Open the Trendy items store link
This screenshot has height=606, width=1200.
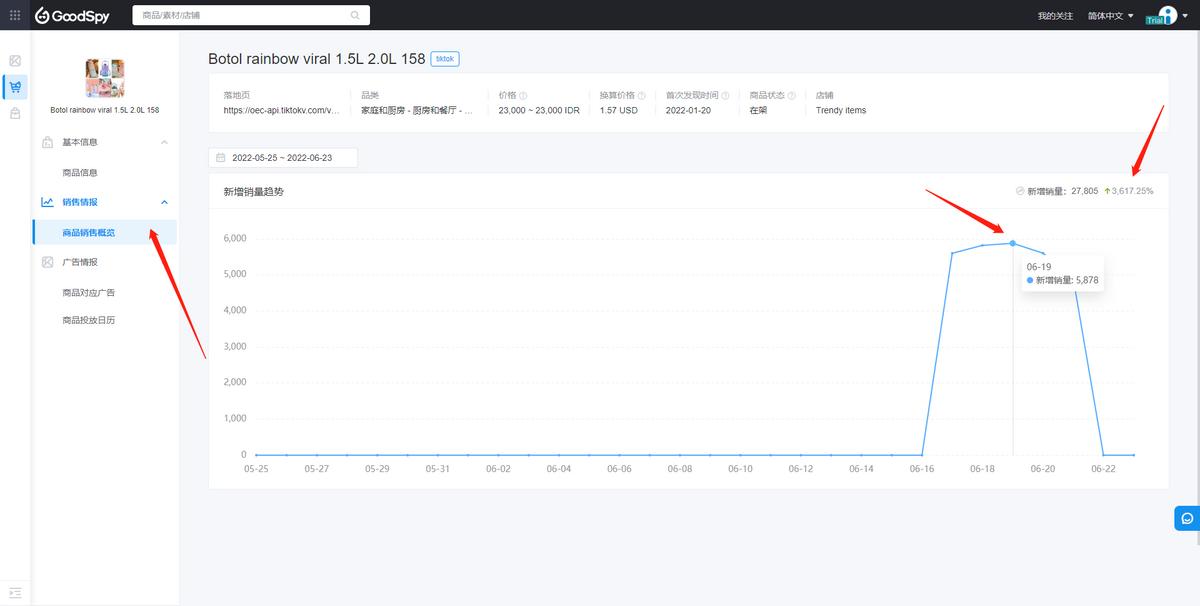pyautogui.click(x=841, y=110)
